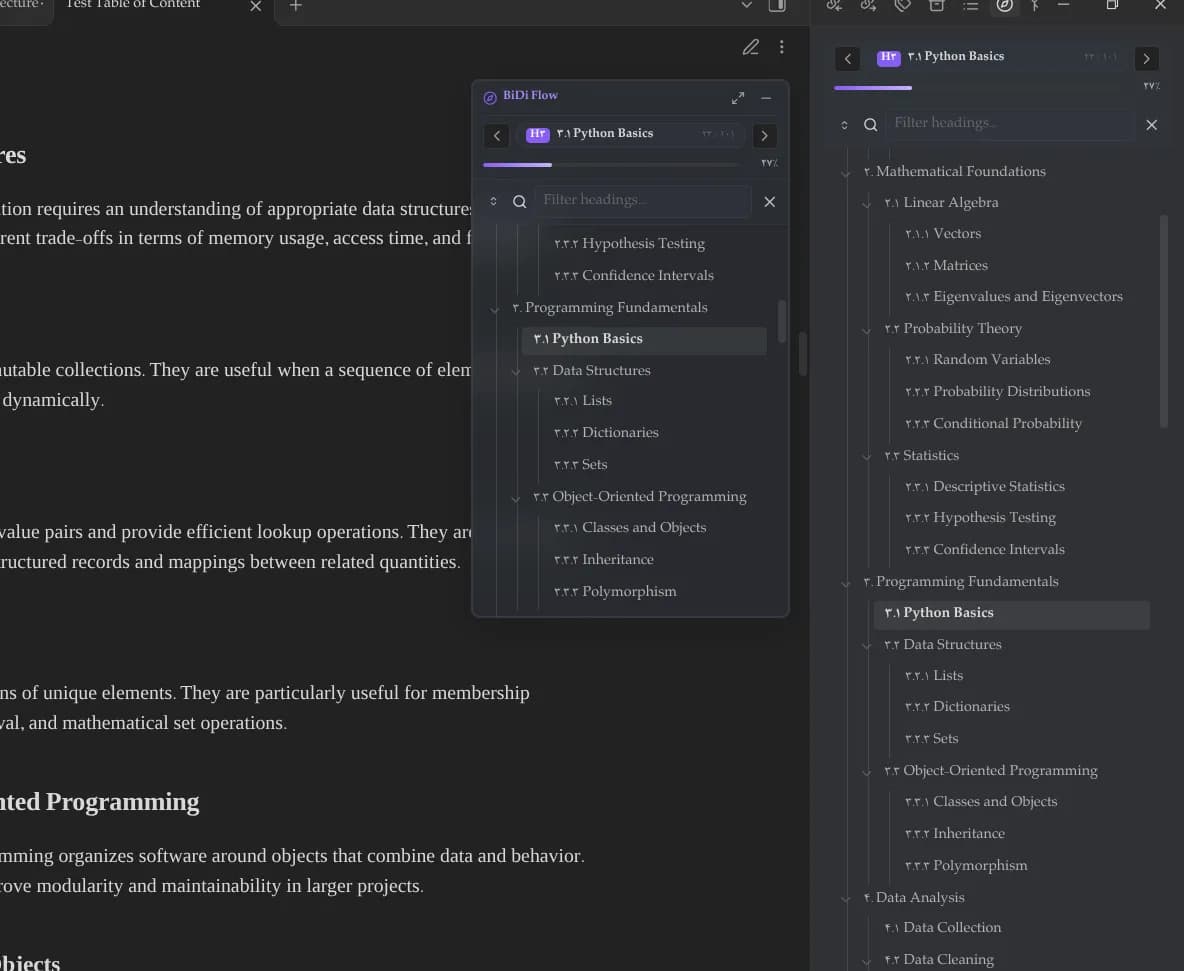Go to previous heading in the right sidebar
The image size is (1184, 971).
pos(847,59)
